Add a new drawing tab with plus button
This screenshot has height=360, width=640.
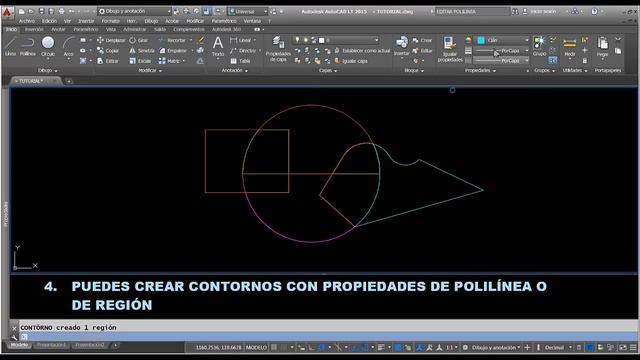(x=69, y=81)
